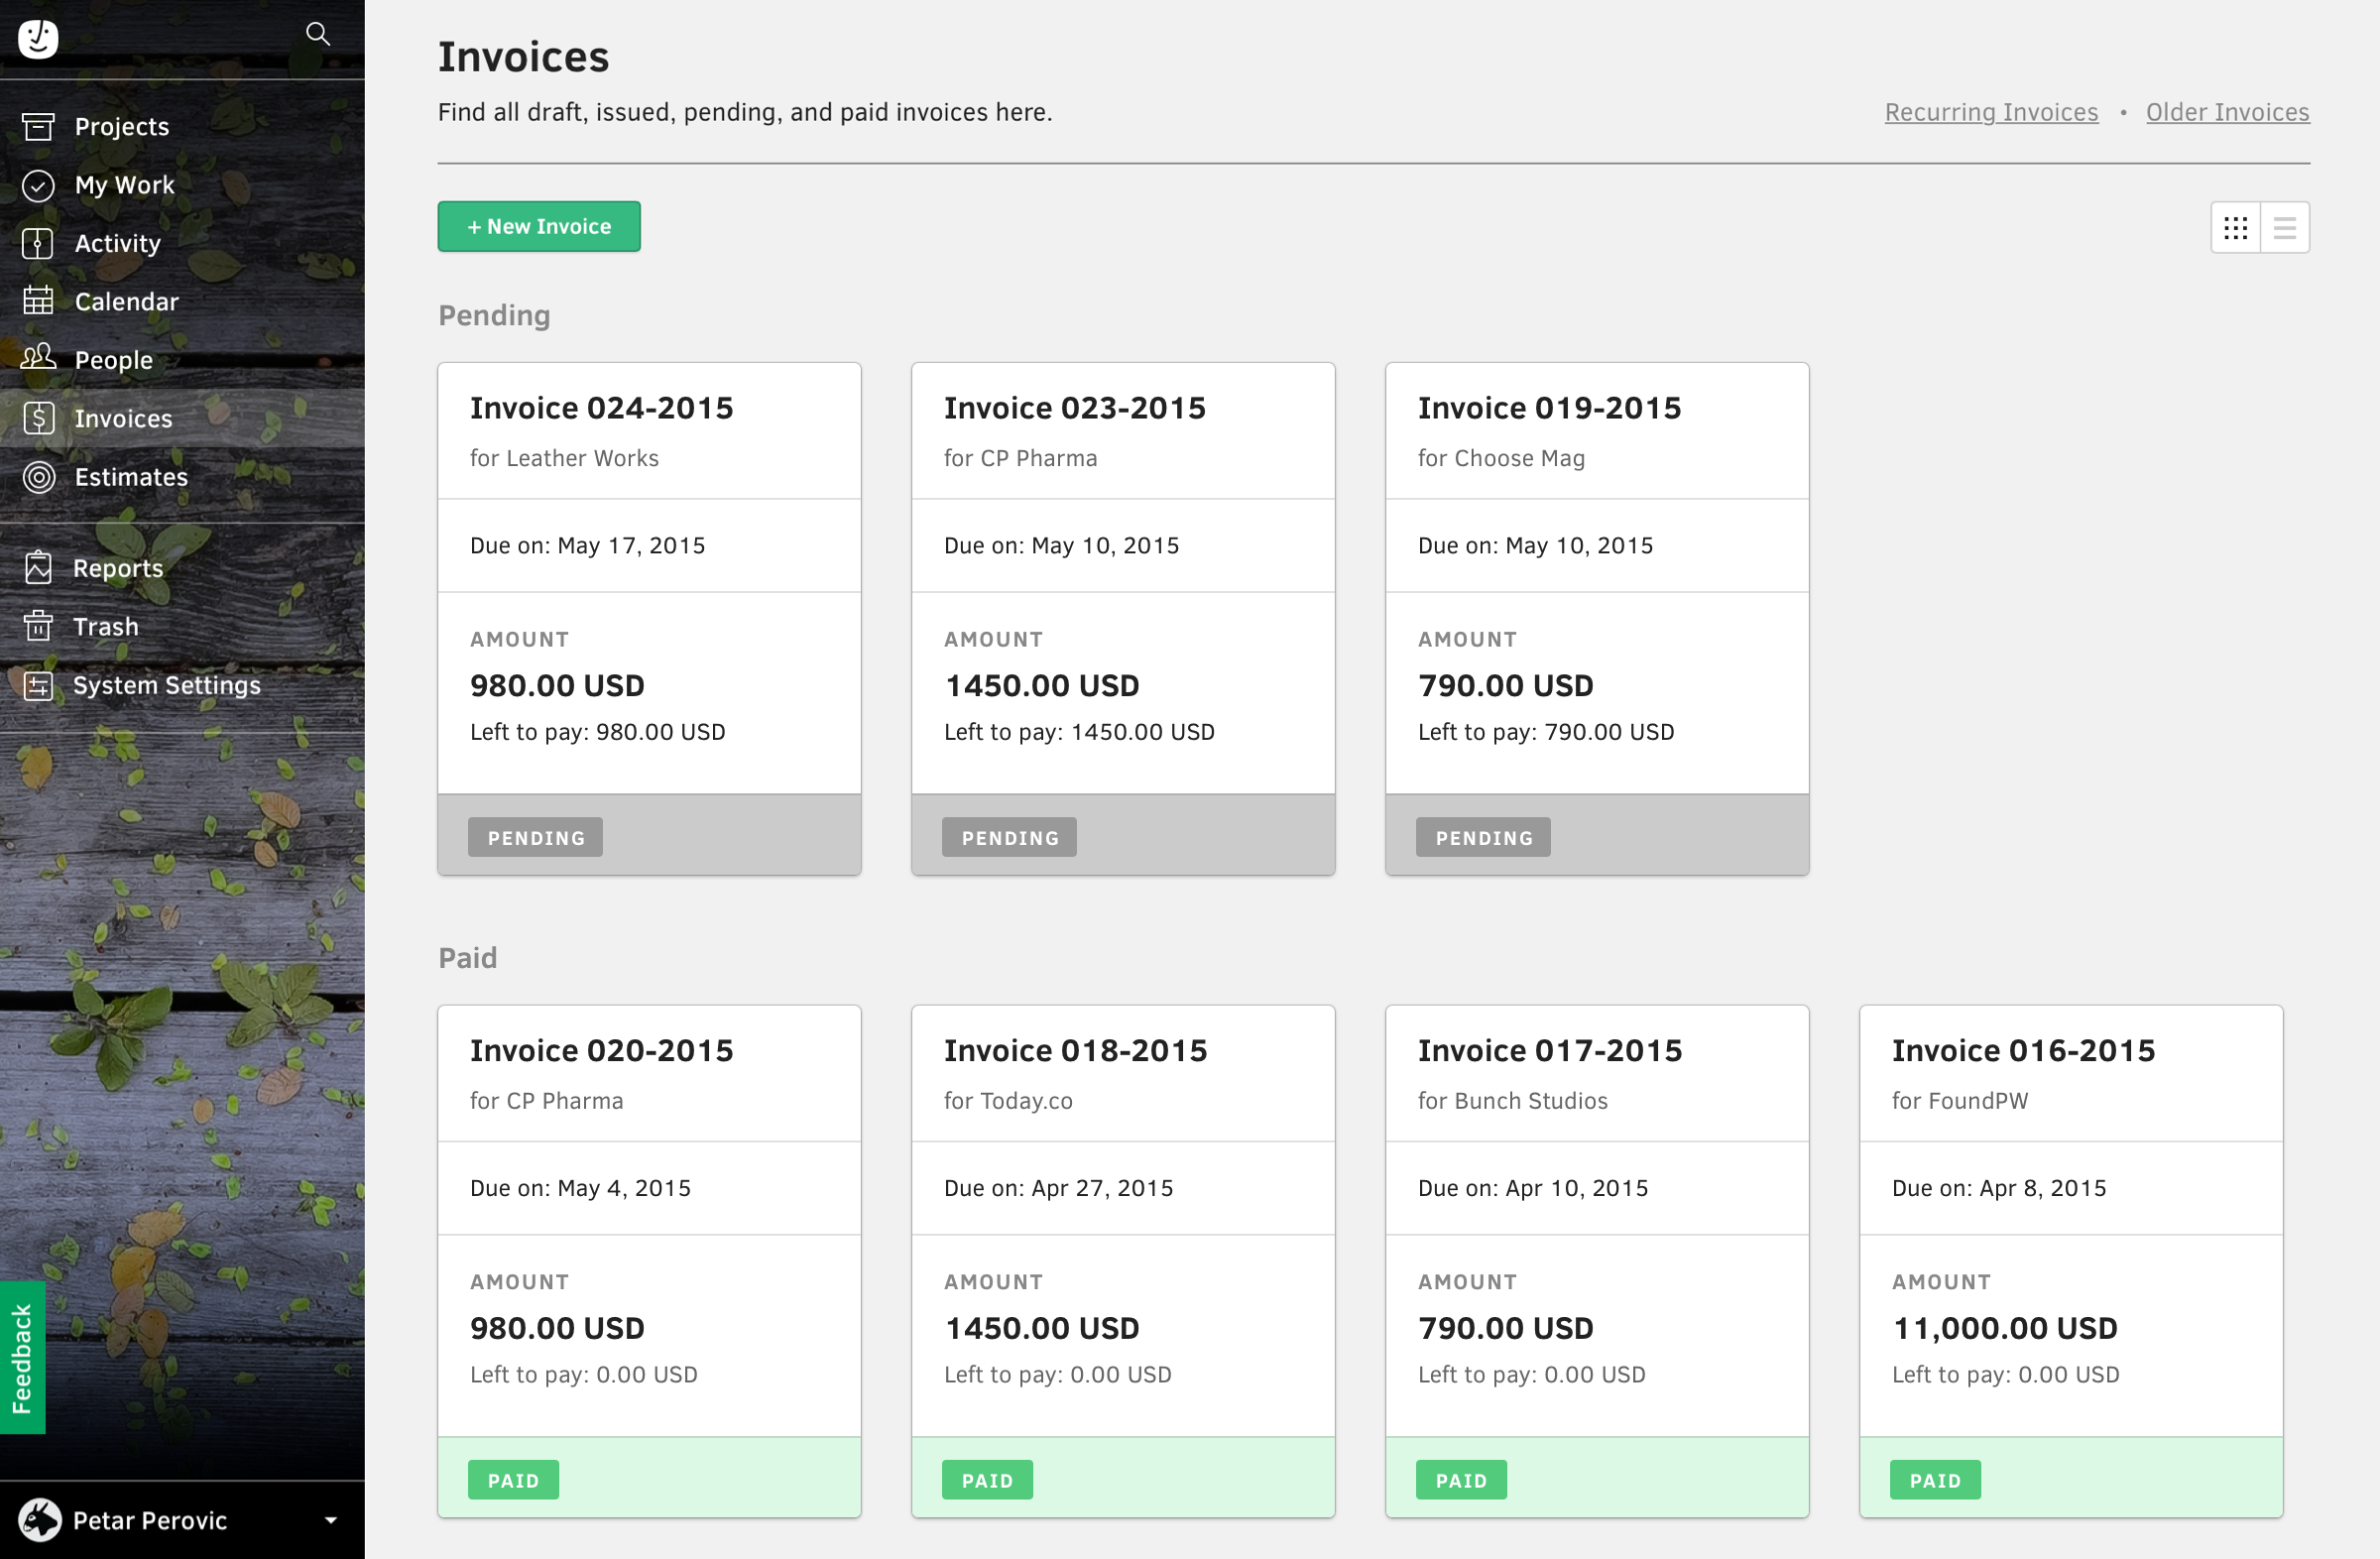Go to My Work checkmark icon
The width and height of the screenshot is (2380, 1559).
[38, 185]
